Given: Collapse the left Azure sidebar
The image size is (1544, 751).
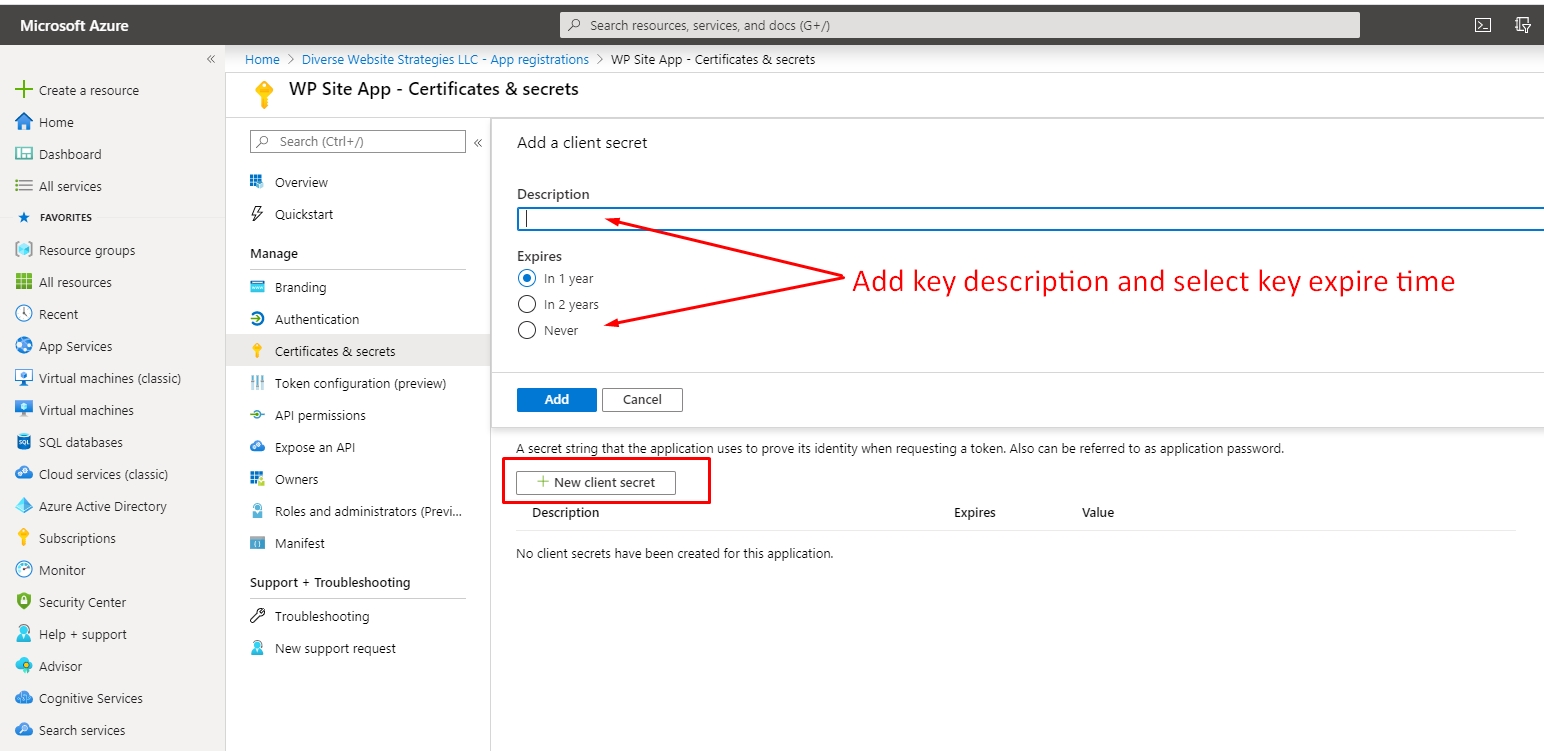Looking at the screenshot, I should tap(211, 59).
